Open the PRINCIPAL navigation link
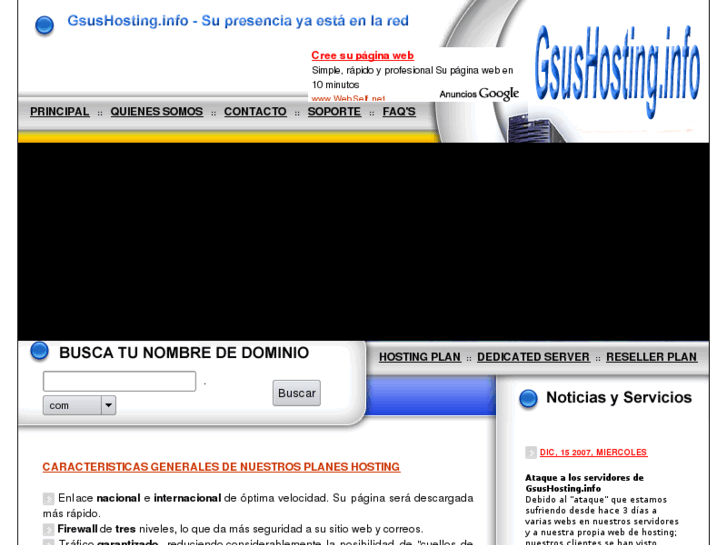The width and height of the screenshot is (727, 545). coord(59,112)
